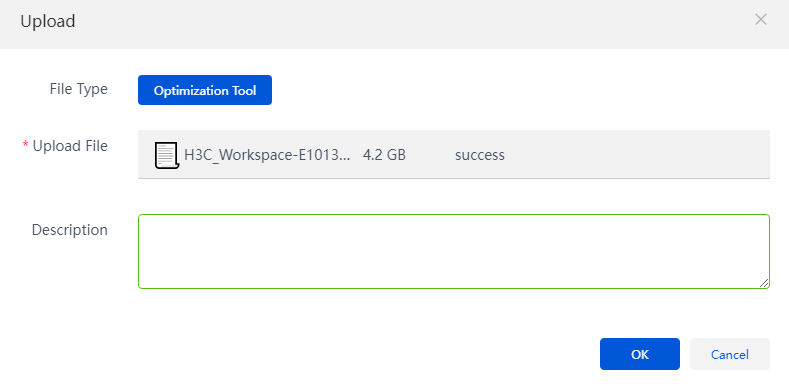Click the document icon beside the uploaded file
789x387 pixels.
pos(167,156)
